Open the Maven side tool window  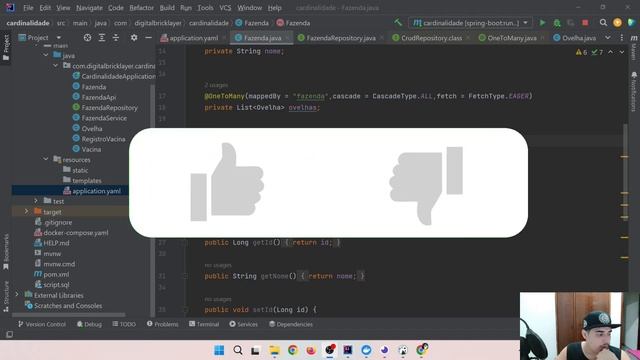(x=634, y=47)
